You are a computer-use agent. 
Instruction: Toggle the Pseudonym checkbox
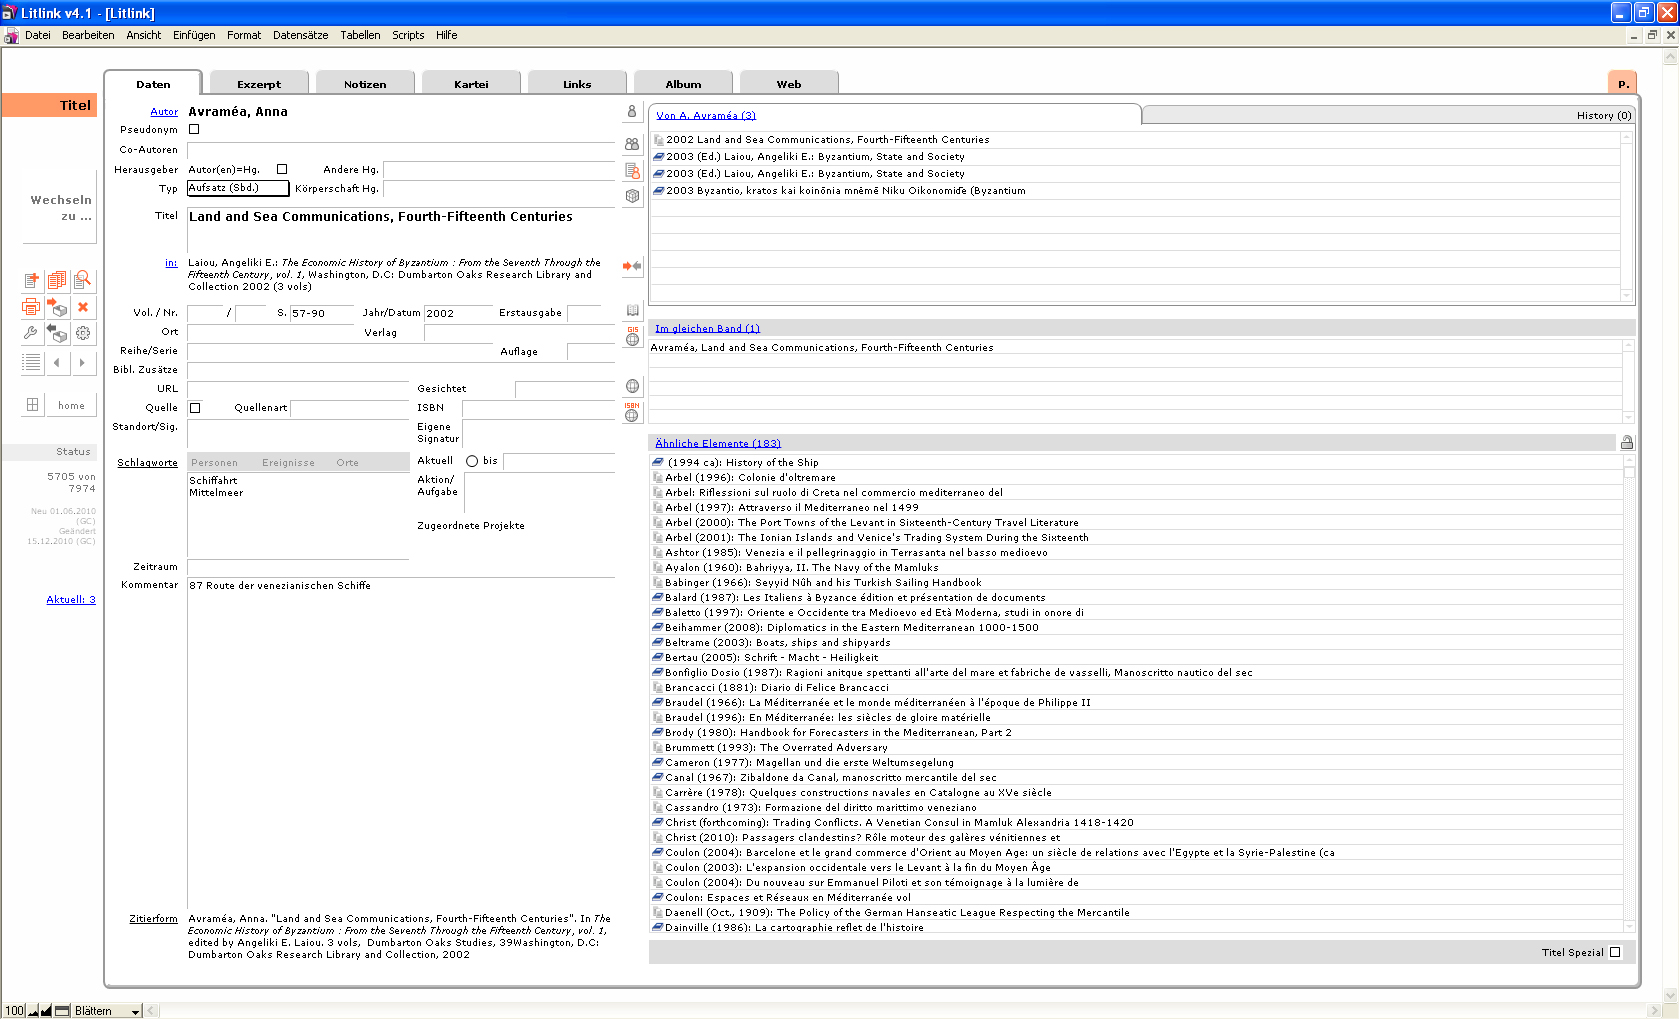click(x=195, y=129)
